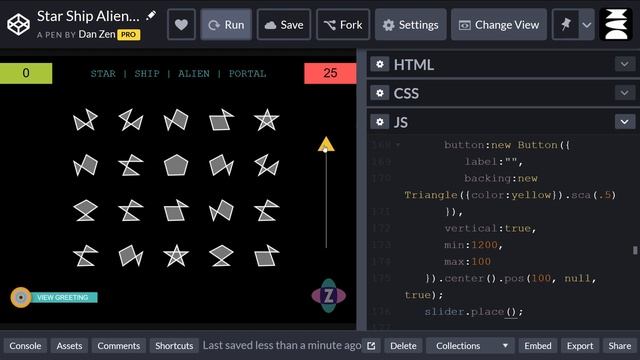Viewport: 640px width, 360px height.
Task: Click fourth shape in second row
Action: [221, 165]
